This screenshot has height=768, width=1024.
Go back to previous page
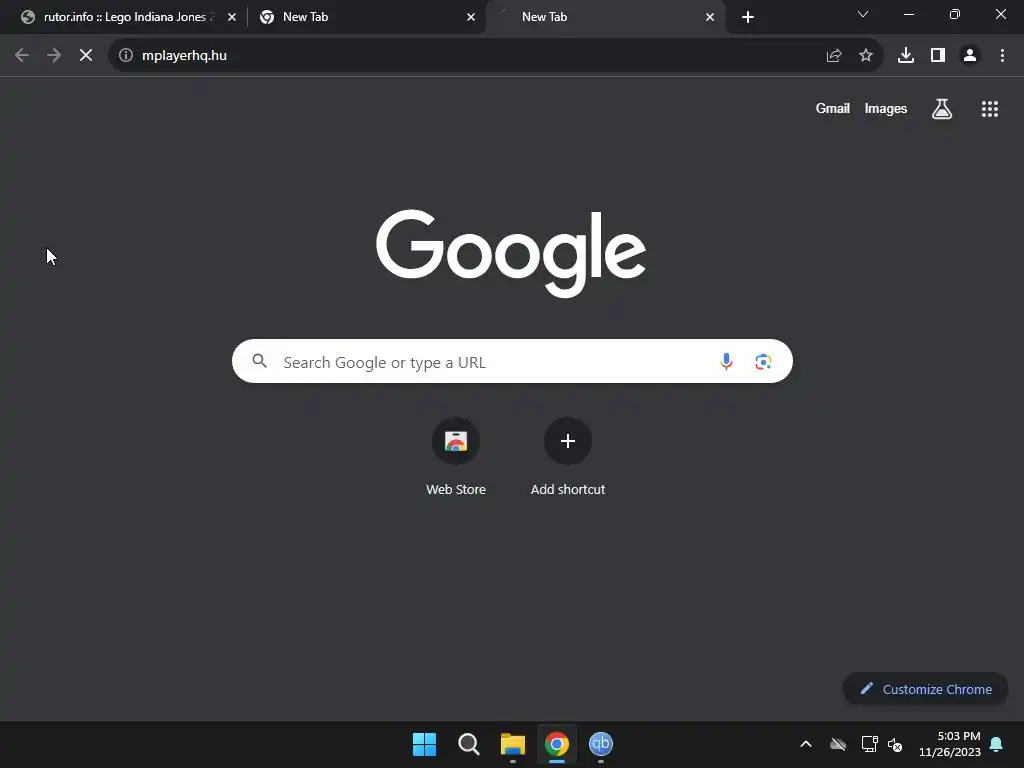[22, 56]
